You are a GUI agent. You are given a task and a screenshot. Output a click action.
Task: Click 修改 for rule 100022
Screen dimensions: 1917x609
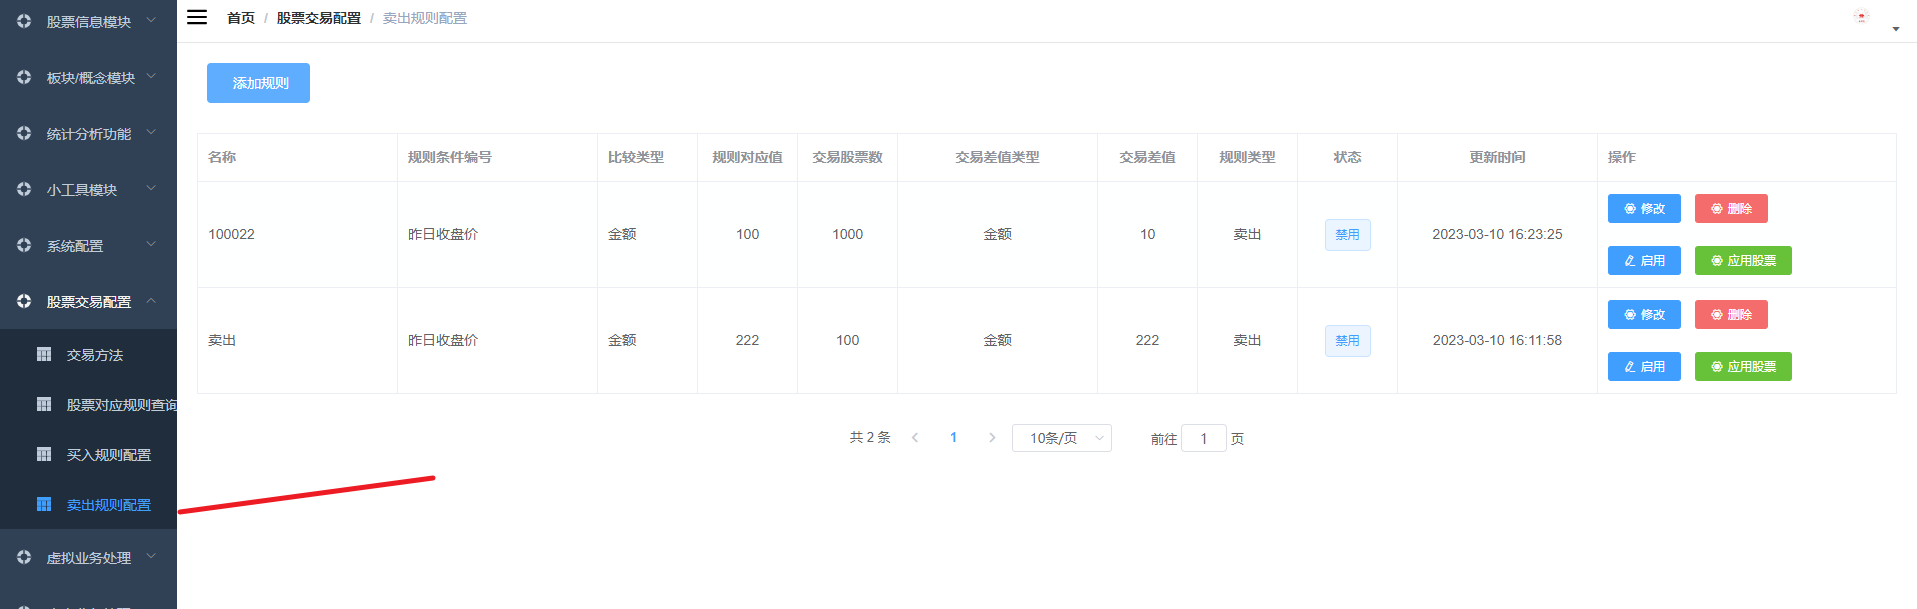coord(1644,208)
